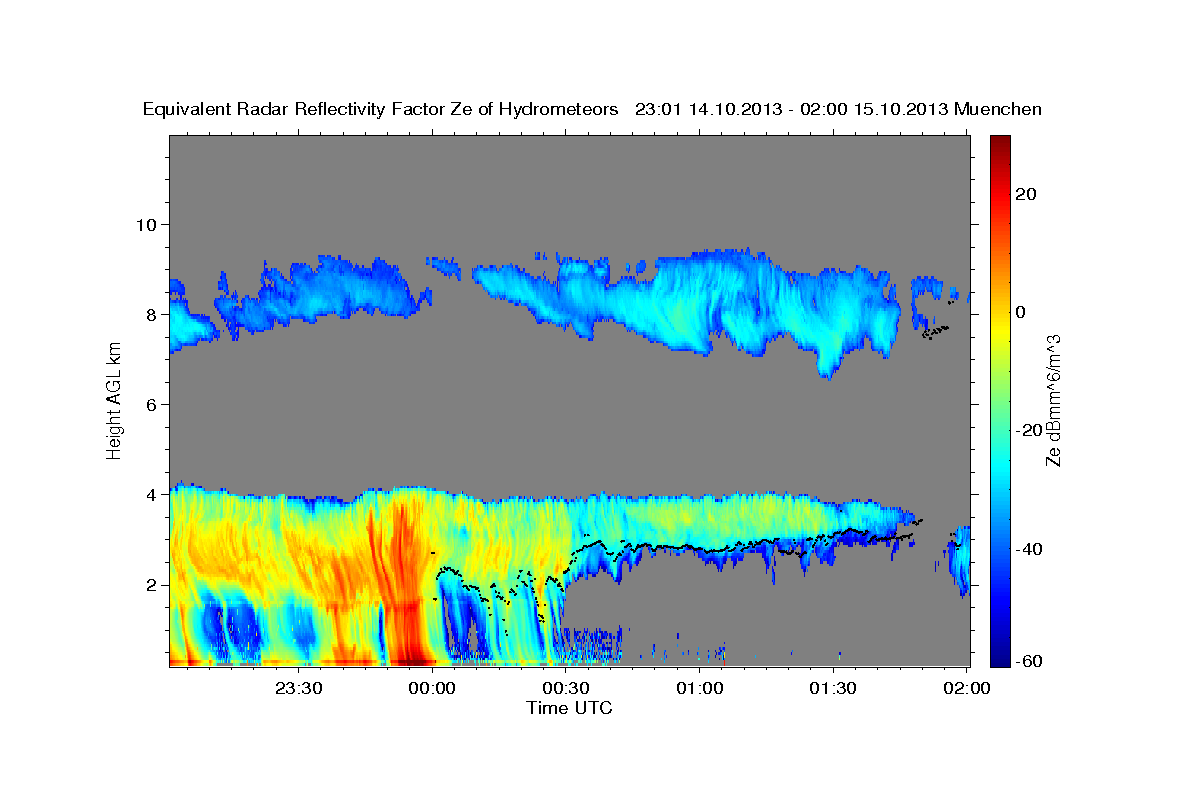The height and width of the screenshot is (800, 1200).
Task: Click the dark red top of the colorbar
Action: tap(1000, 145)
